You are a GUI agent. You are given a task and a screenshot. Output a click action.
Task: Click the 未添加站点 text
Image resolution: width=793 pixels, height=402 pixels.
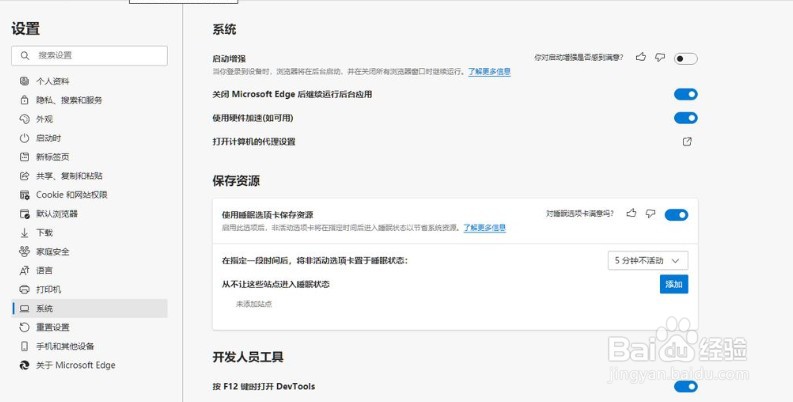(254, 304)
